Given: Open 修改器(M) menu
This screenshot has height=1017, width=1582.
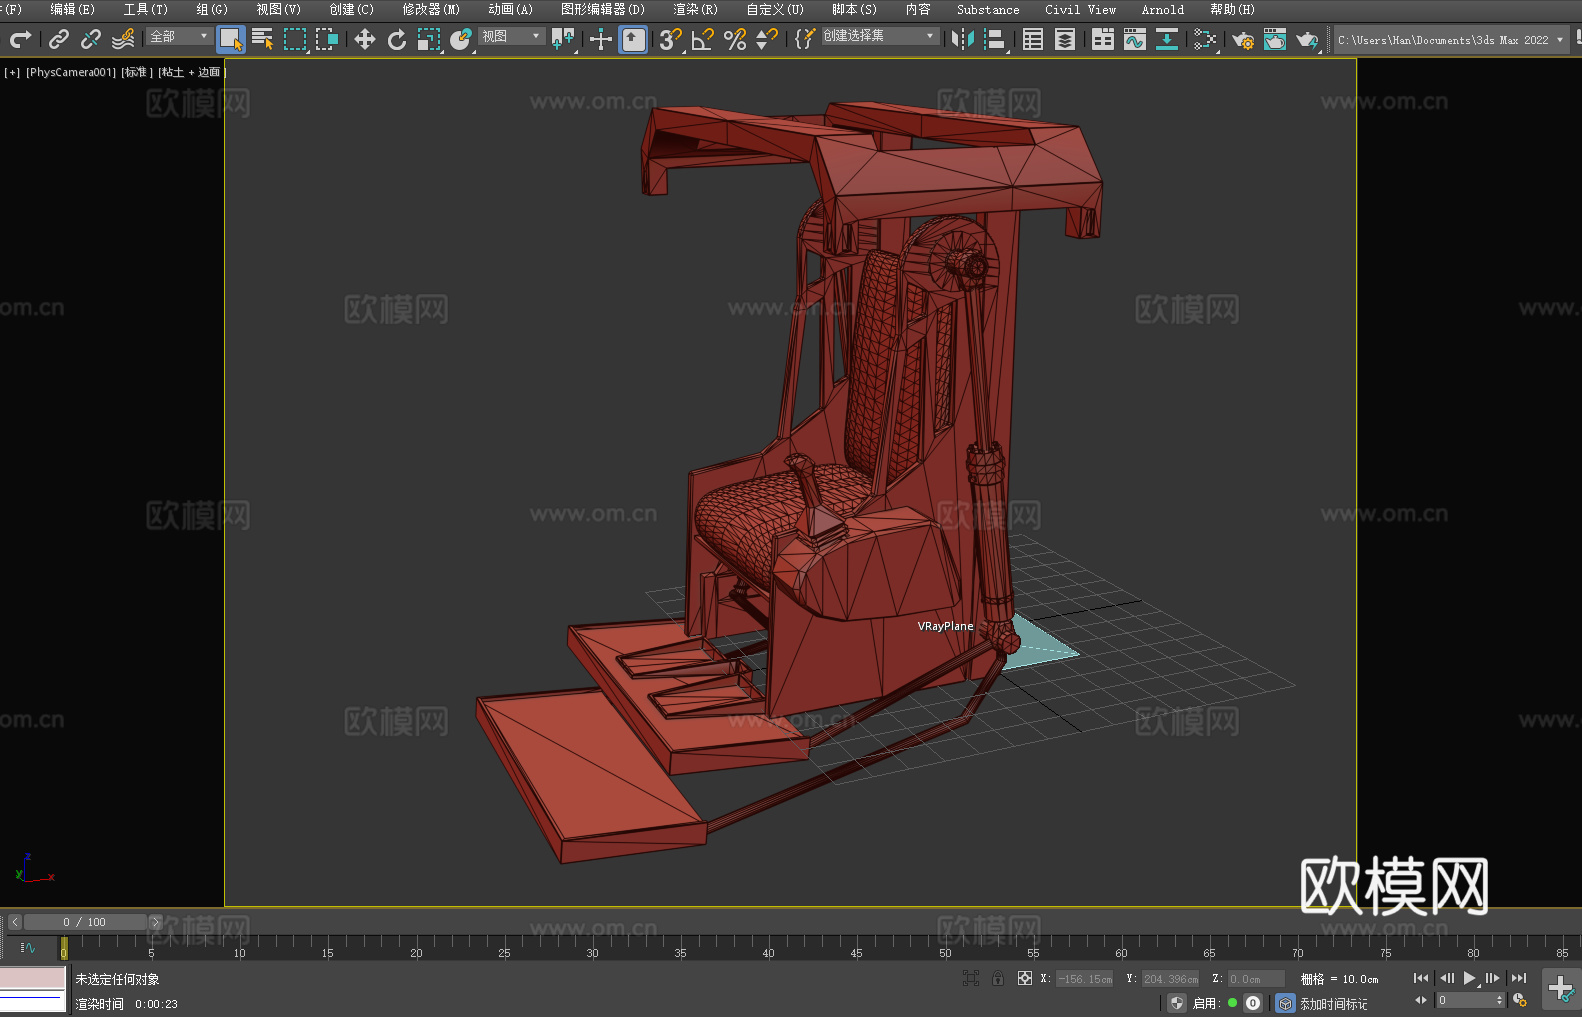Looking at the screenshot, I should (x=431, y=9).
